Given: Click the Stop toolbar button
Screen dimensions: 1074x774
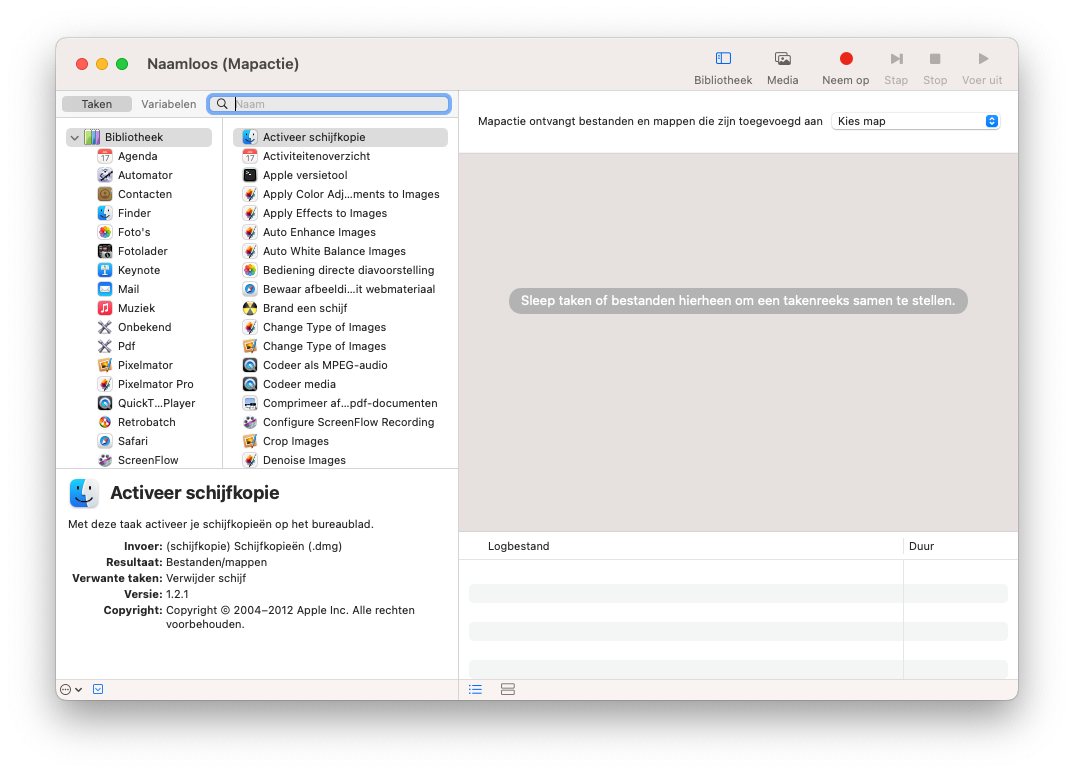Looking at the screenshot, I should (x=935, y=68).
